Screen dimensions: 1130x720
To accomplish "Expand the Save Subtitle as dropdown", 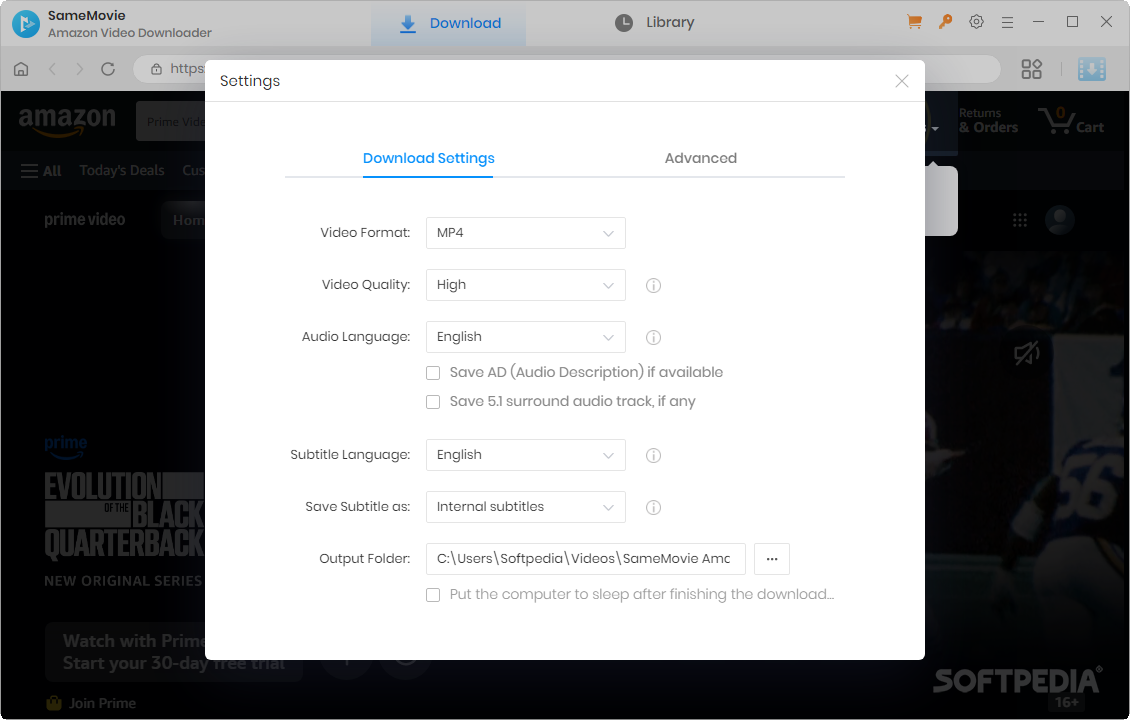I will tap(525, 507).
